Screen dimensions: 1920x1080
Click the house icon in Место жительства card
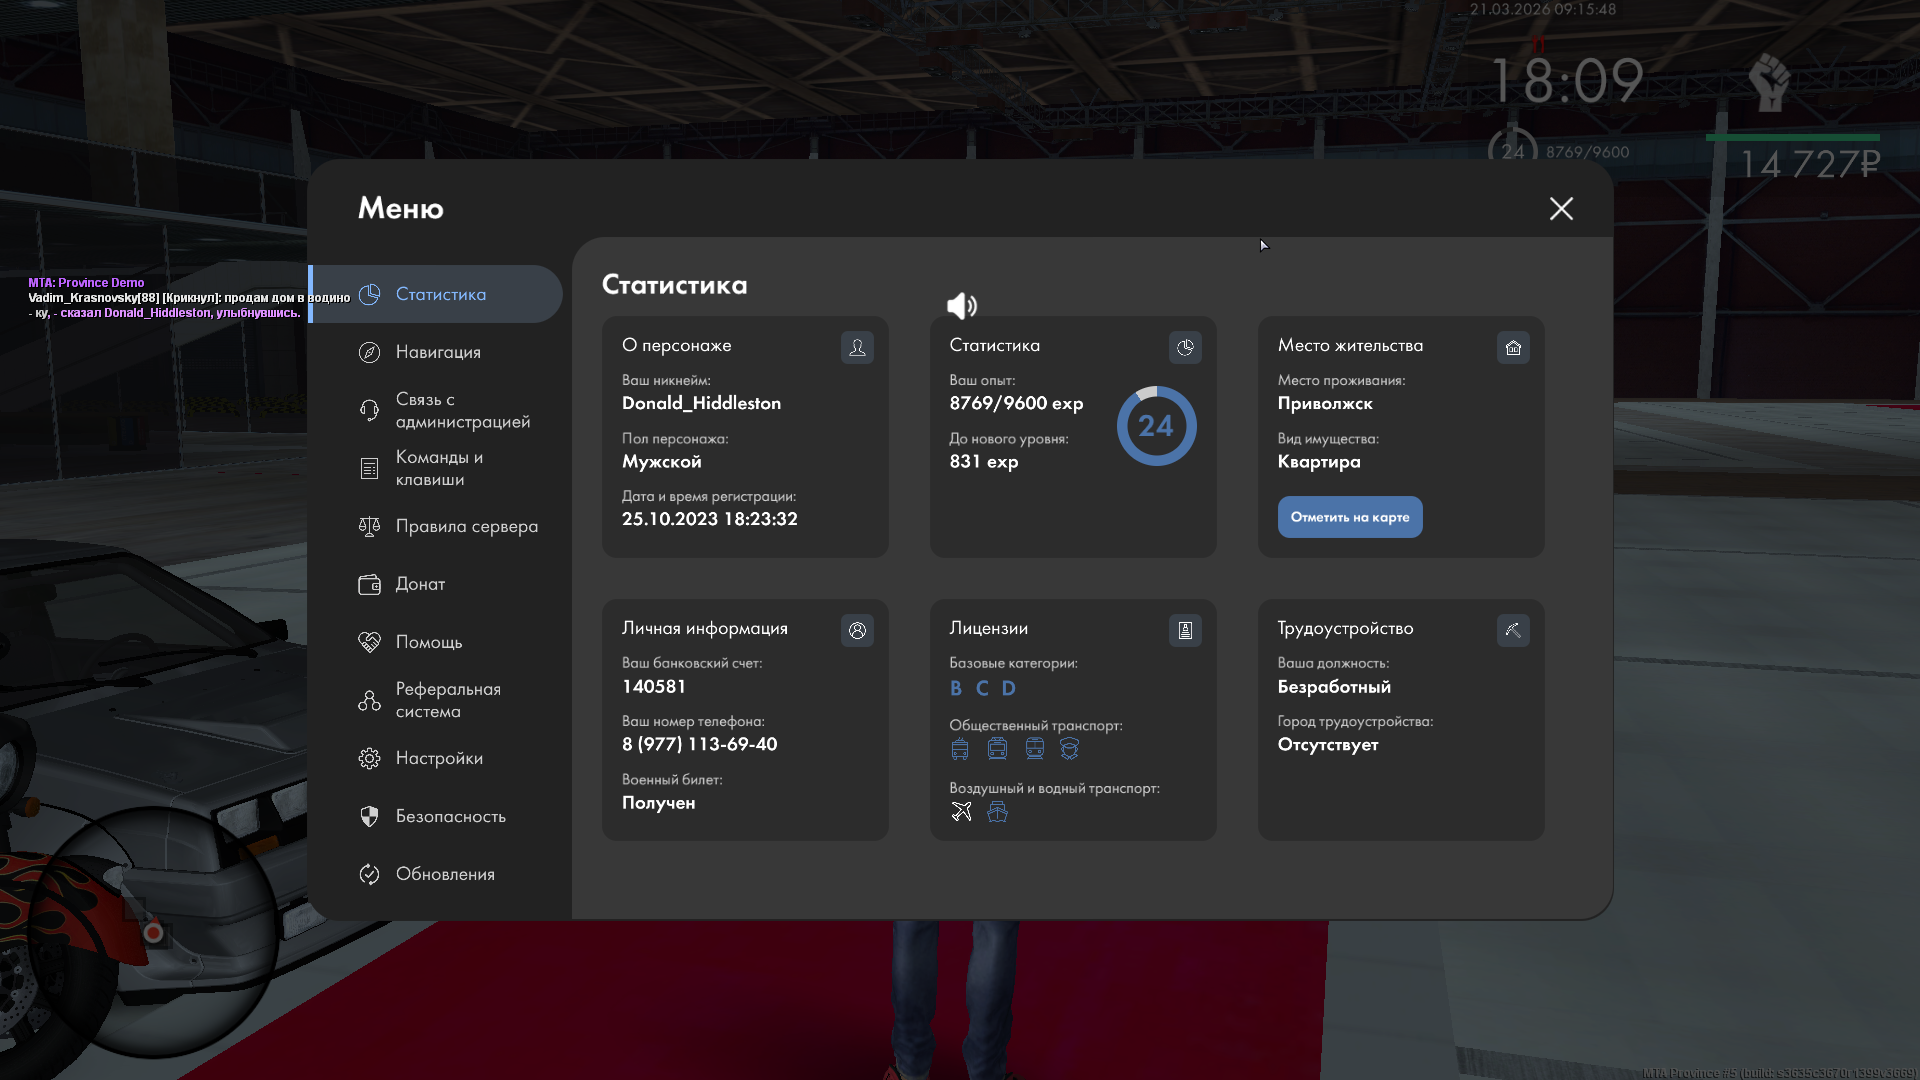(x=1513, y=347)
